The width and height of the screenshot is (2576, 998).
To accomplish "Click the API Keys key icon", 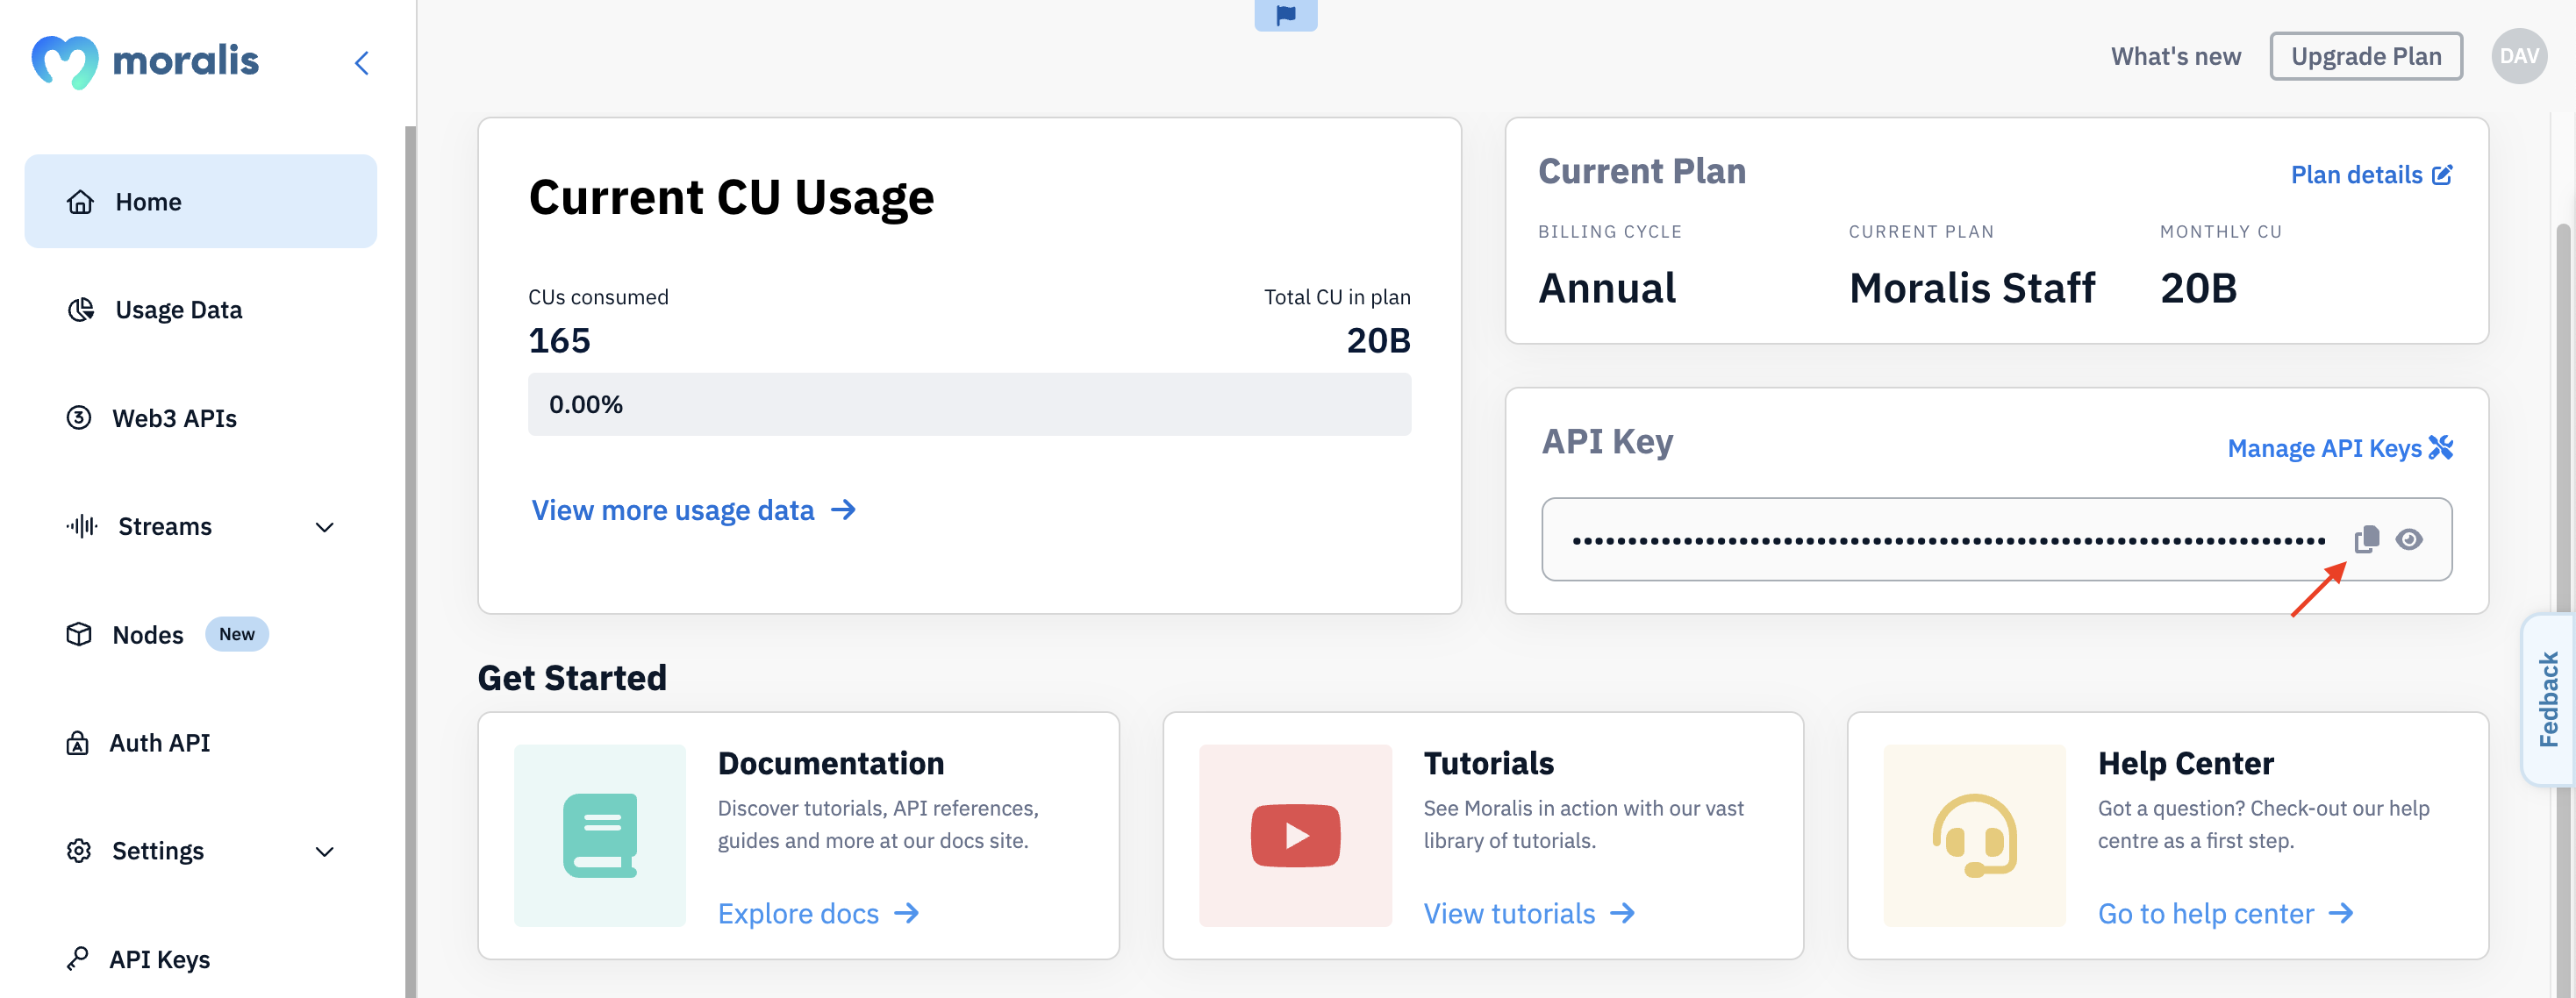I will [x=77, y=958].
